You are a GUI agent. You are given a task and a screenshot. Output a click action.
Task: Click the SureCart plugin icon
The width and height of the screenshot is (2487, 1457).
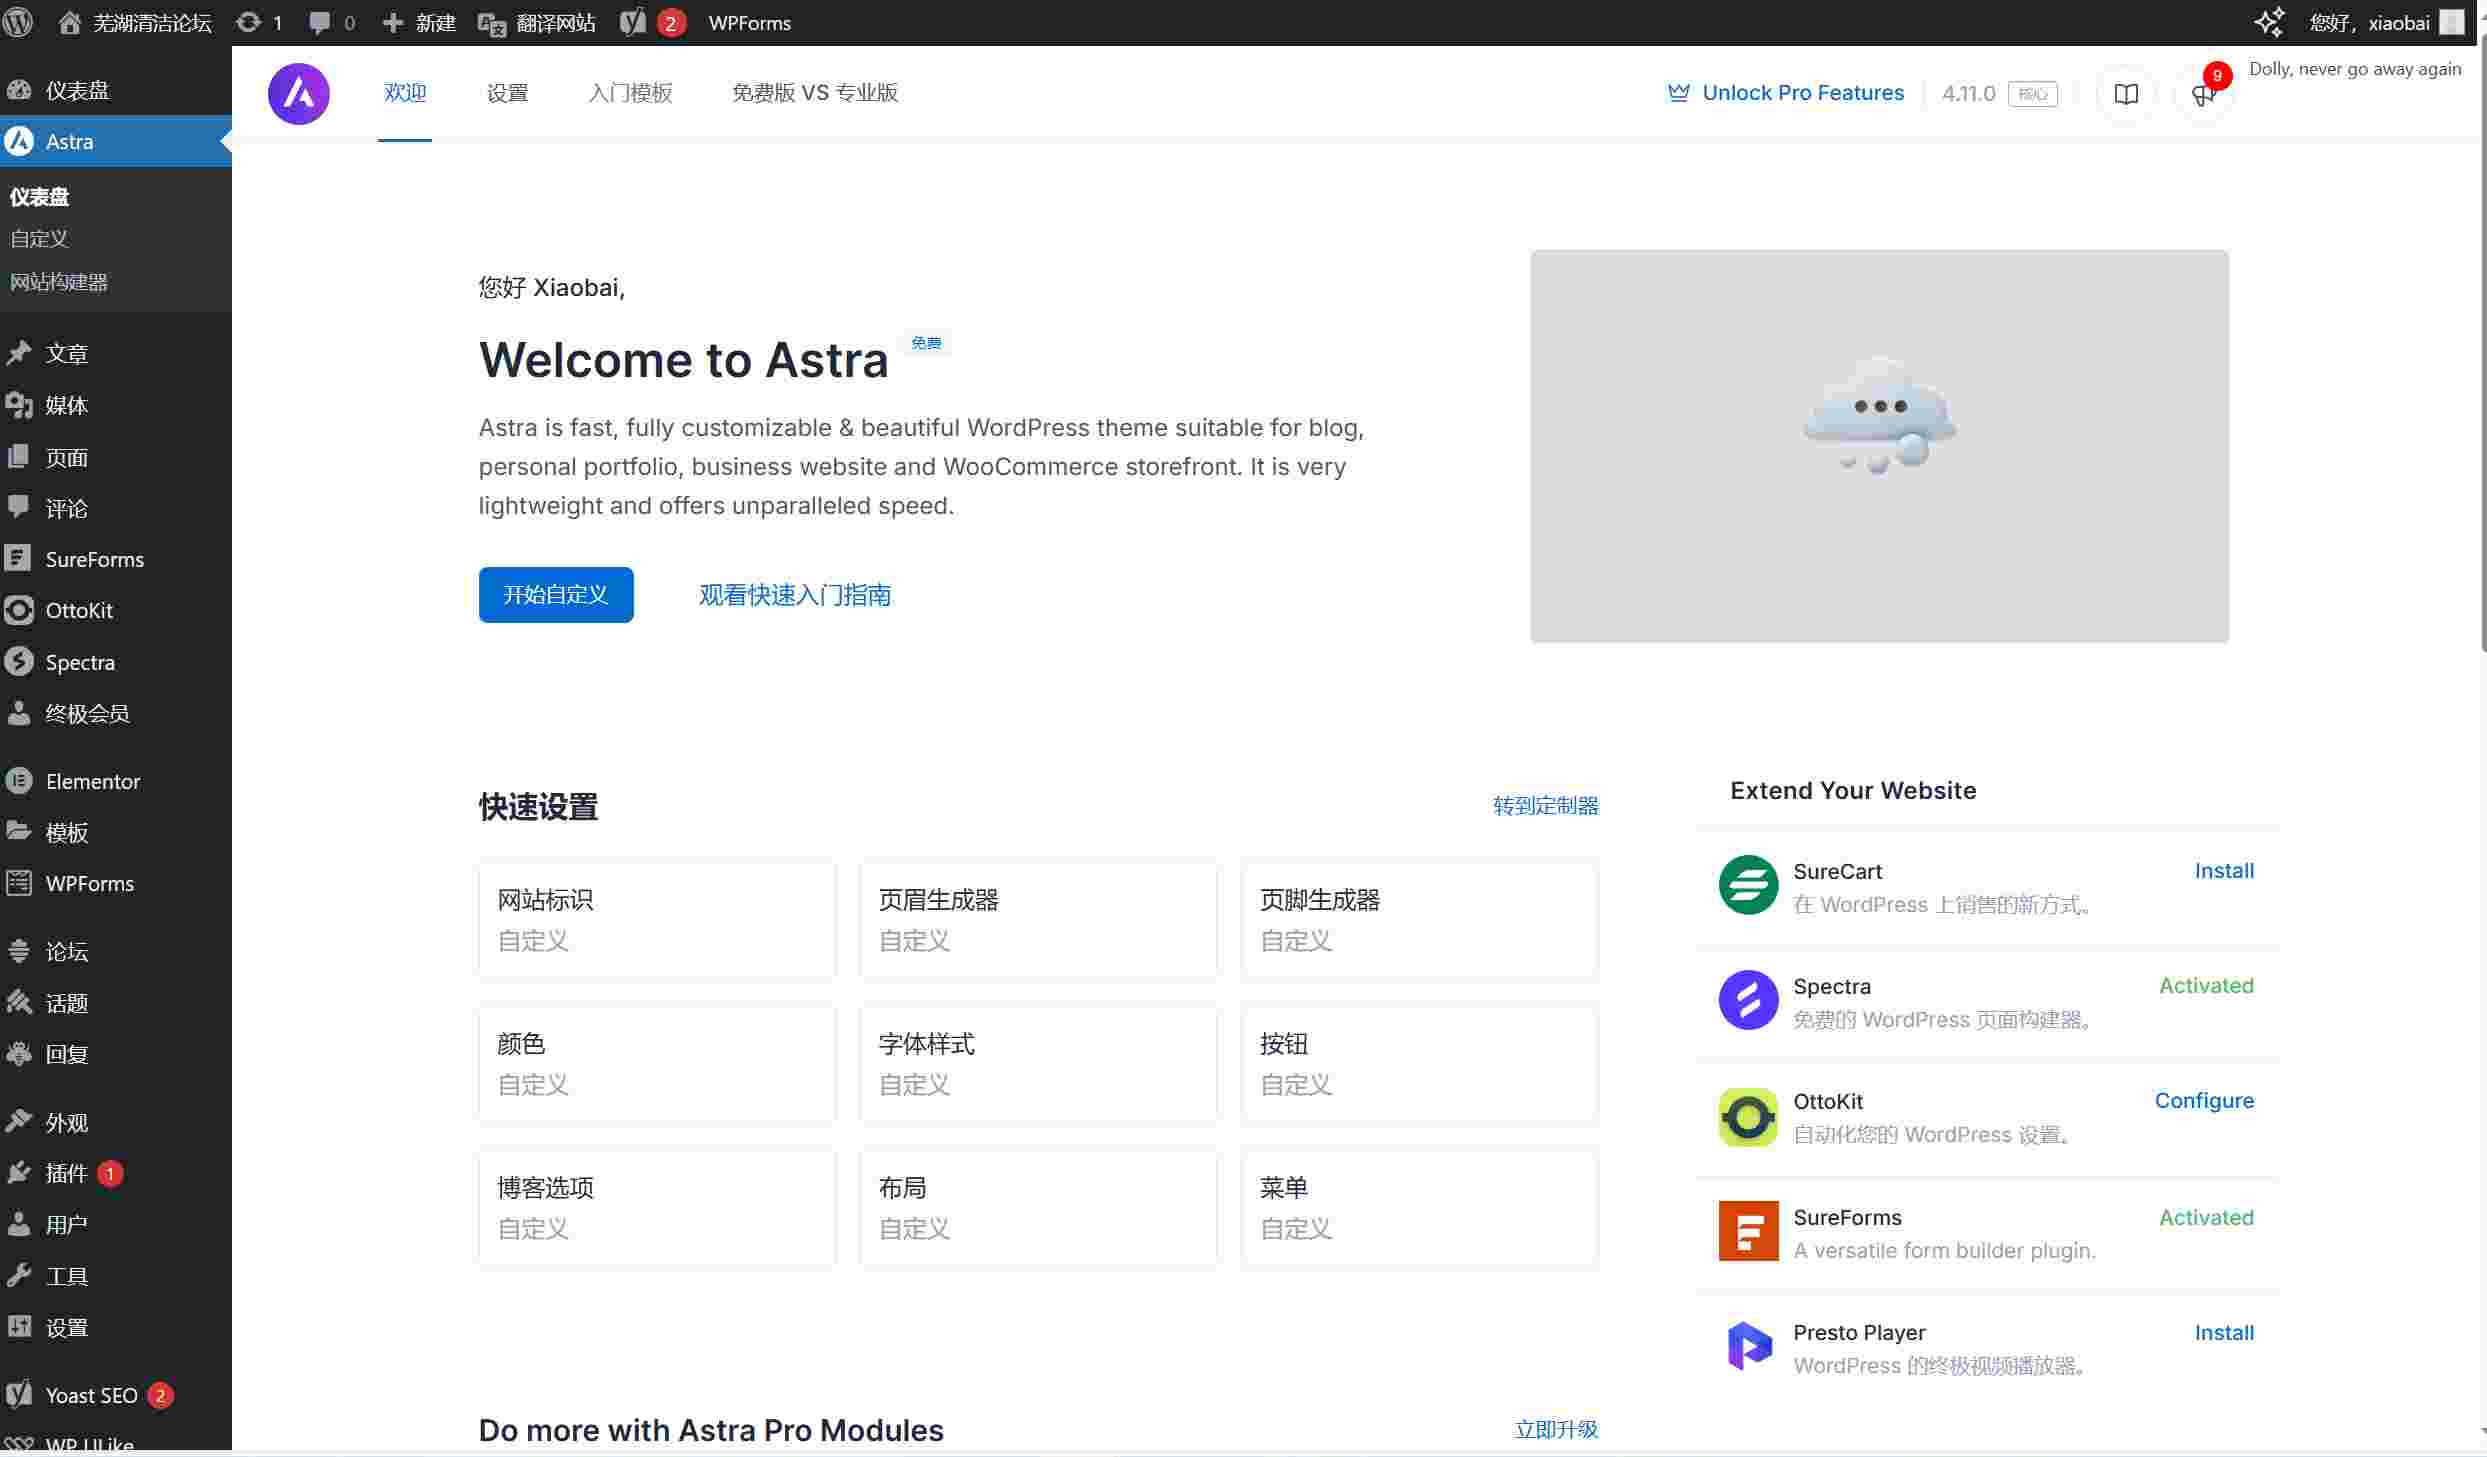click(x=1748, y=885)
